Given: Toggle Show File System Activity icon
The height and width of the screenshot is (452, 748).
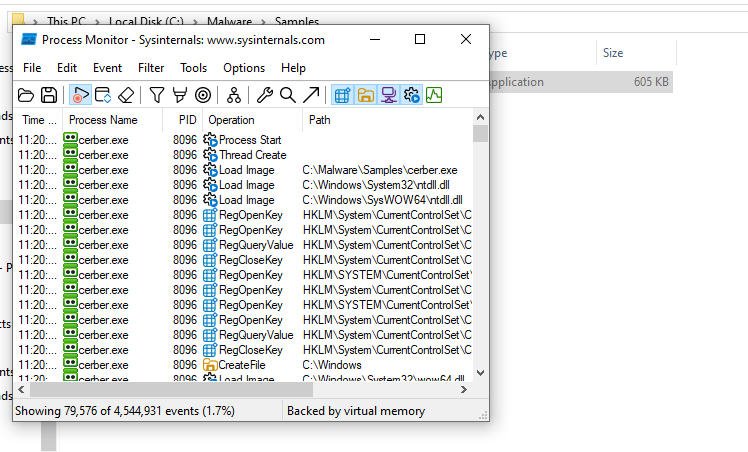Looking at the screenshot, I should click(x=365, y=95).
